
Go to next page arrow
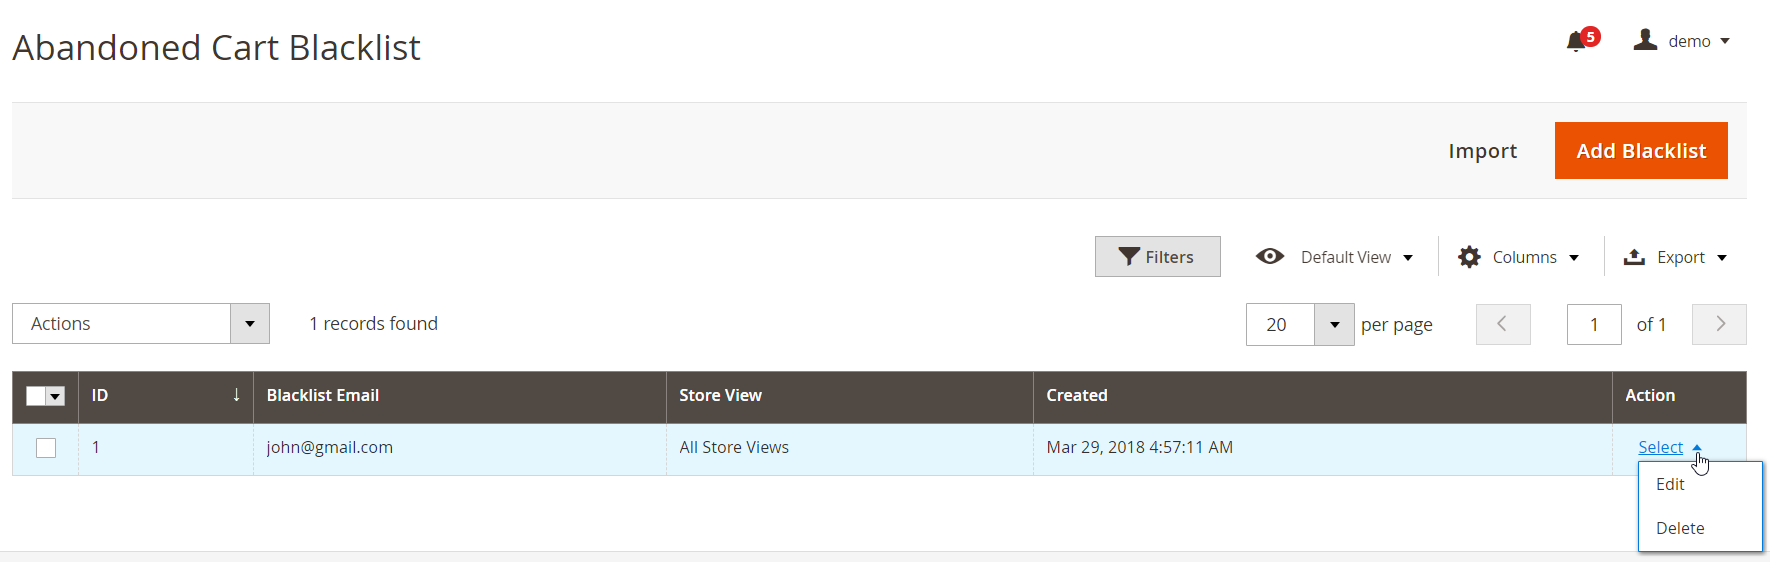pyautogui.click(x=1719, y=324)
